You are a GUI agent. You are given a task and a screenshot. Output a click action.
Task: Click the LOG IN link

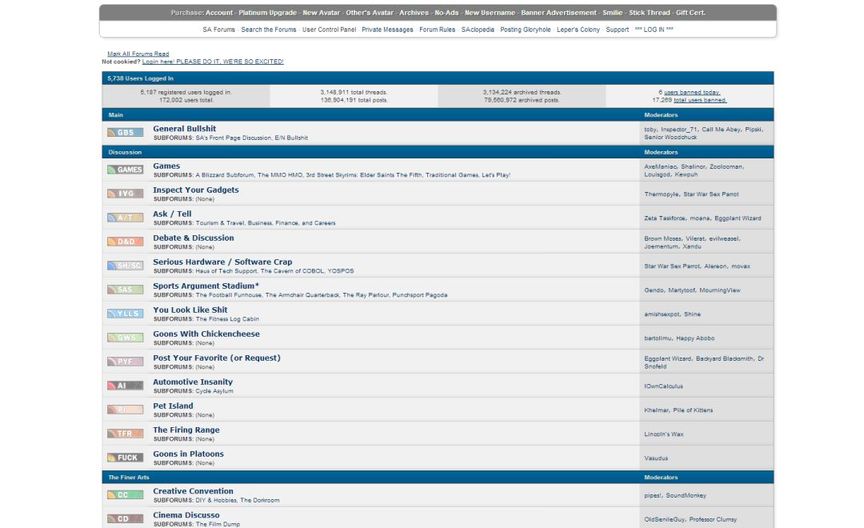(654, 30)
